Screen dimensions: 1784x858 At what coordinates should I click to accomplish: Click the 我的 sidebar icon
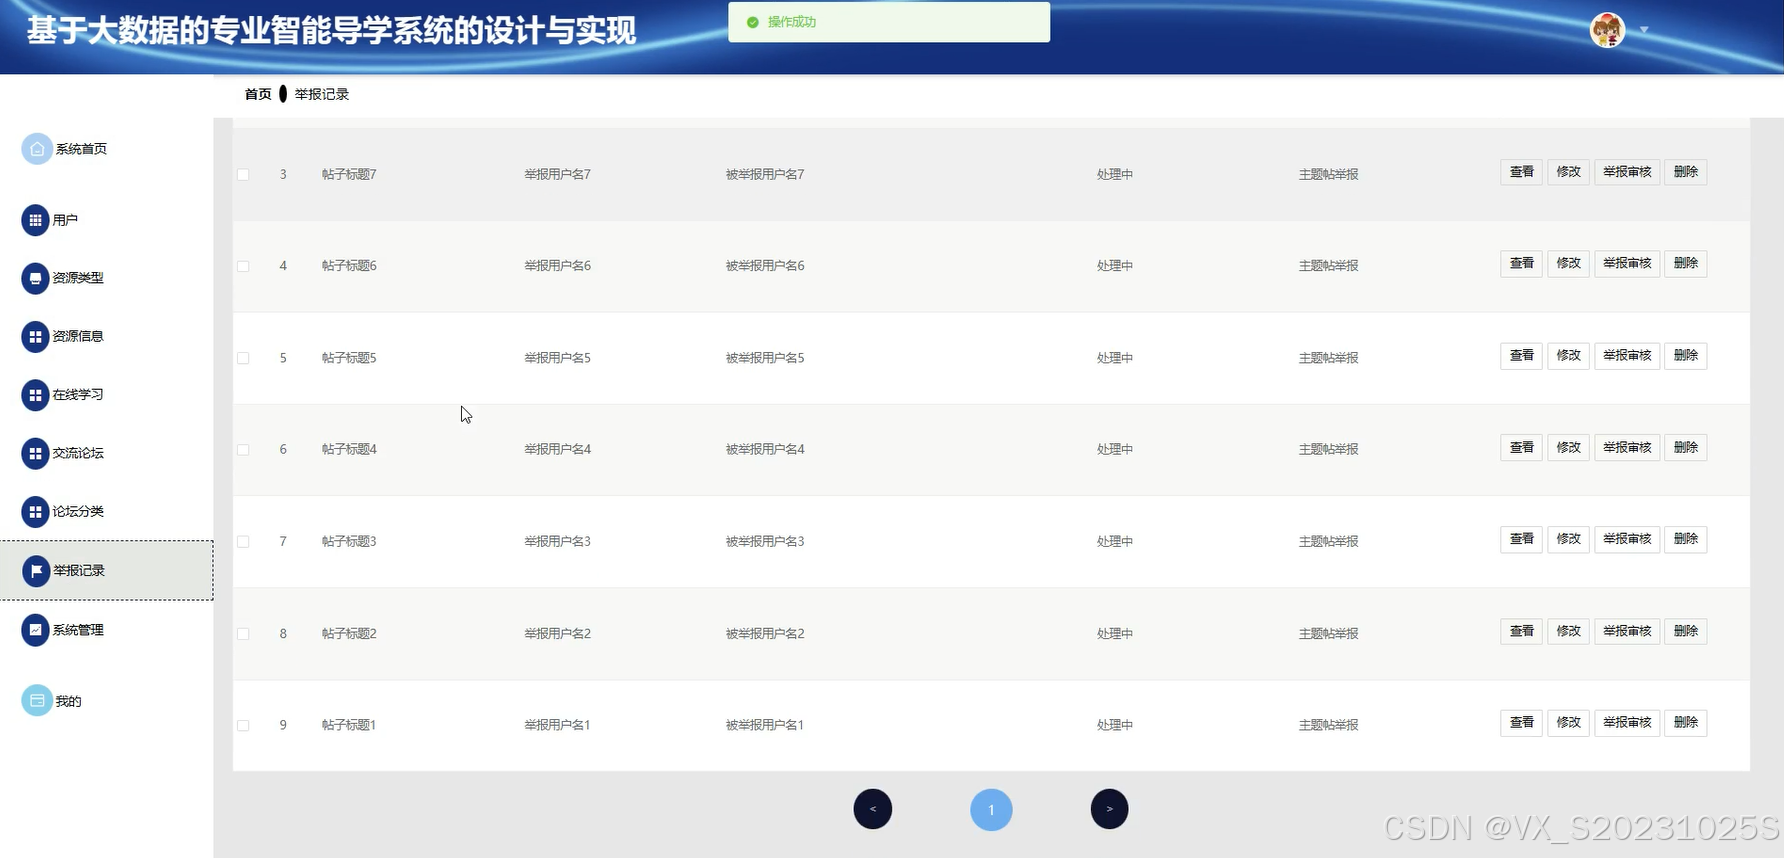tap(37, 701)
